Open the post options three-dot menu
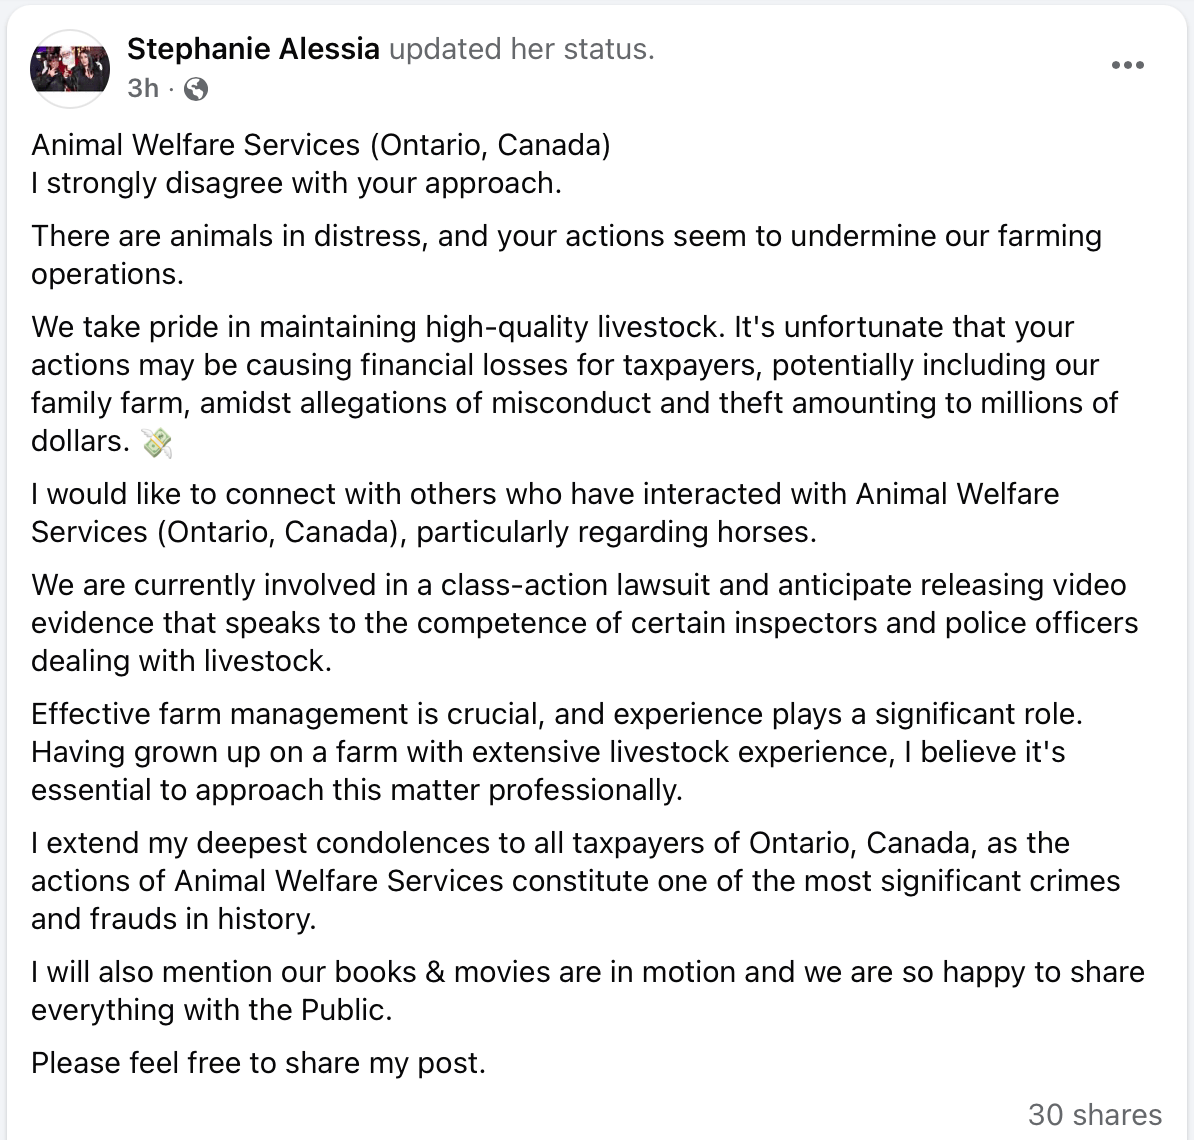The width and height of the screenshot is (1194, 1140). pos(1127,66)
